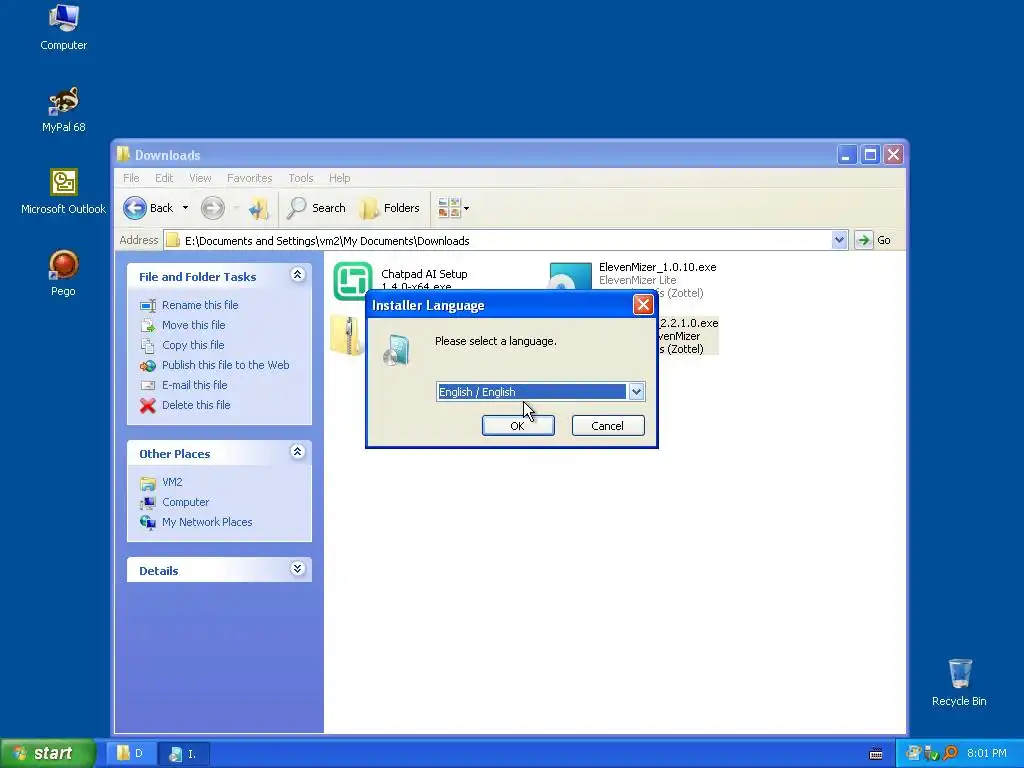Viewport: 1024px width, 768px height.
Task: Open Computer in Other Places
Action: coord(185,502)
